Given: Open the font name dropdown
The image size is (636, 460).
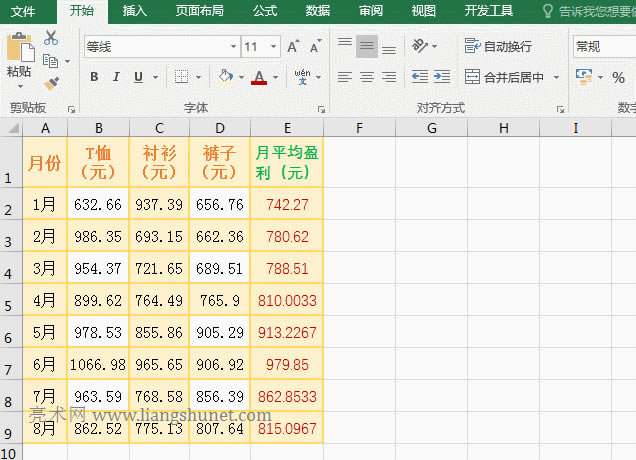Looking at the screenshot, I should pyautogui.click(x=233, y=47).
